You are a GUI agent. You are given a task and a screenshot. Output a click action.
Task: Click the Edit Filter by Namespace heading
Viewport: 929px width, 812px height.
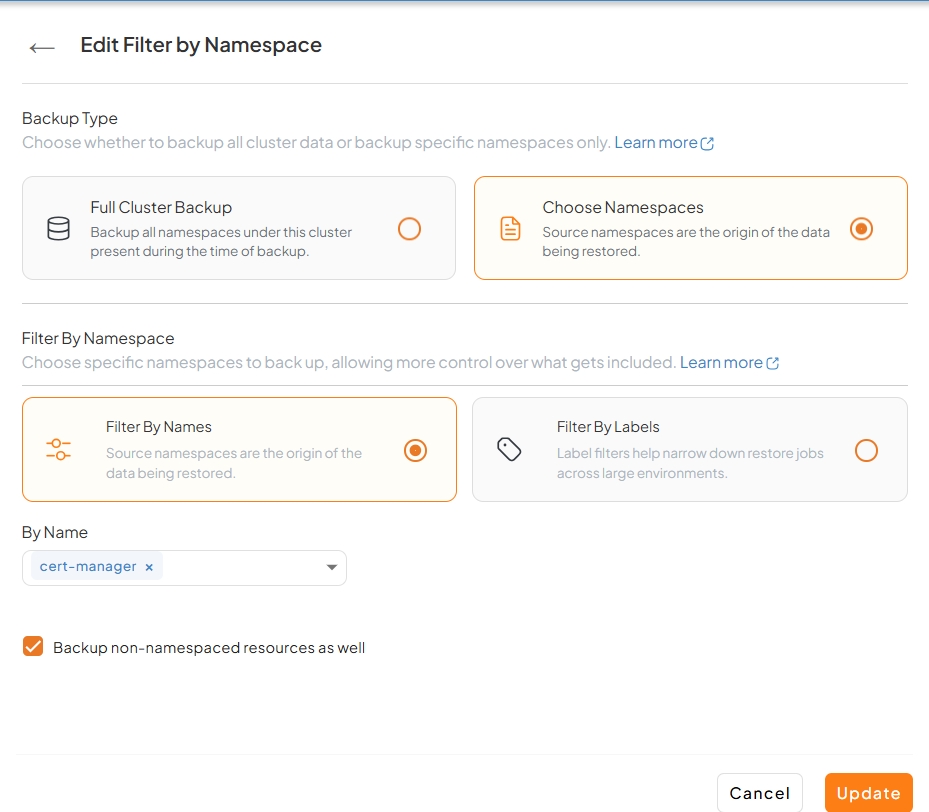point(201,45)
